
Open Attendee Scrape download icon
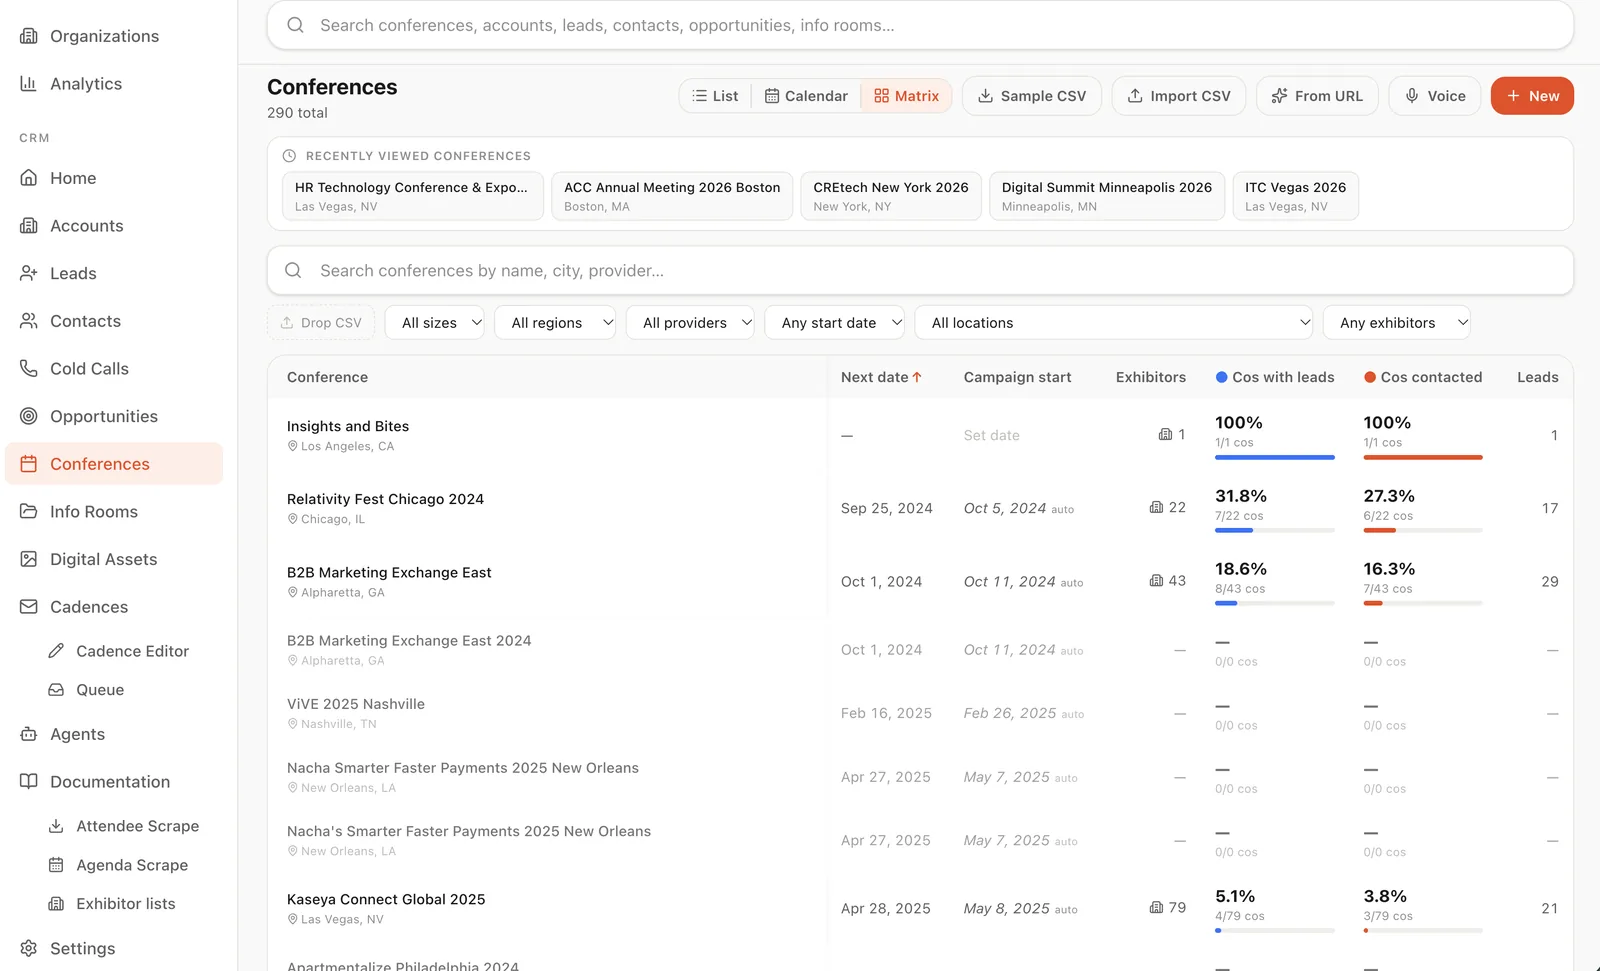tap(56, 826)
